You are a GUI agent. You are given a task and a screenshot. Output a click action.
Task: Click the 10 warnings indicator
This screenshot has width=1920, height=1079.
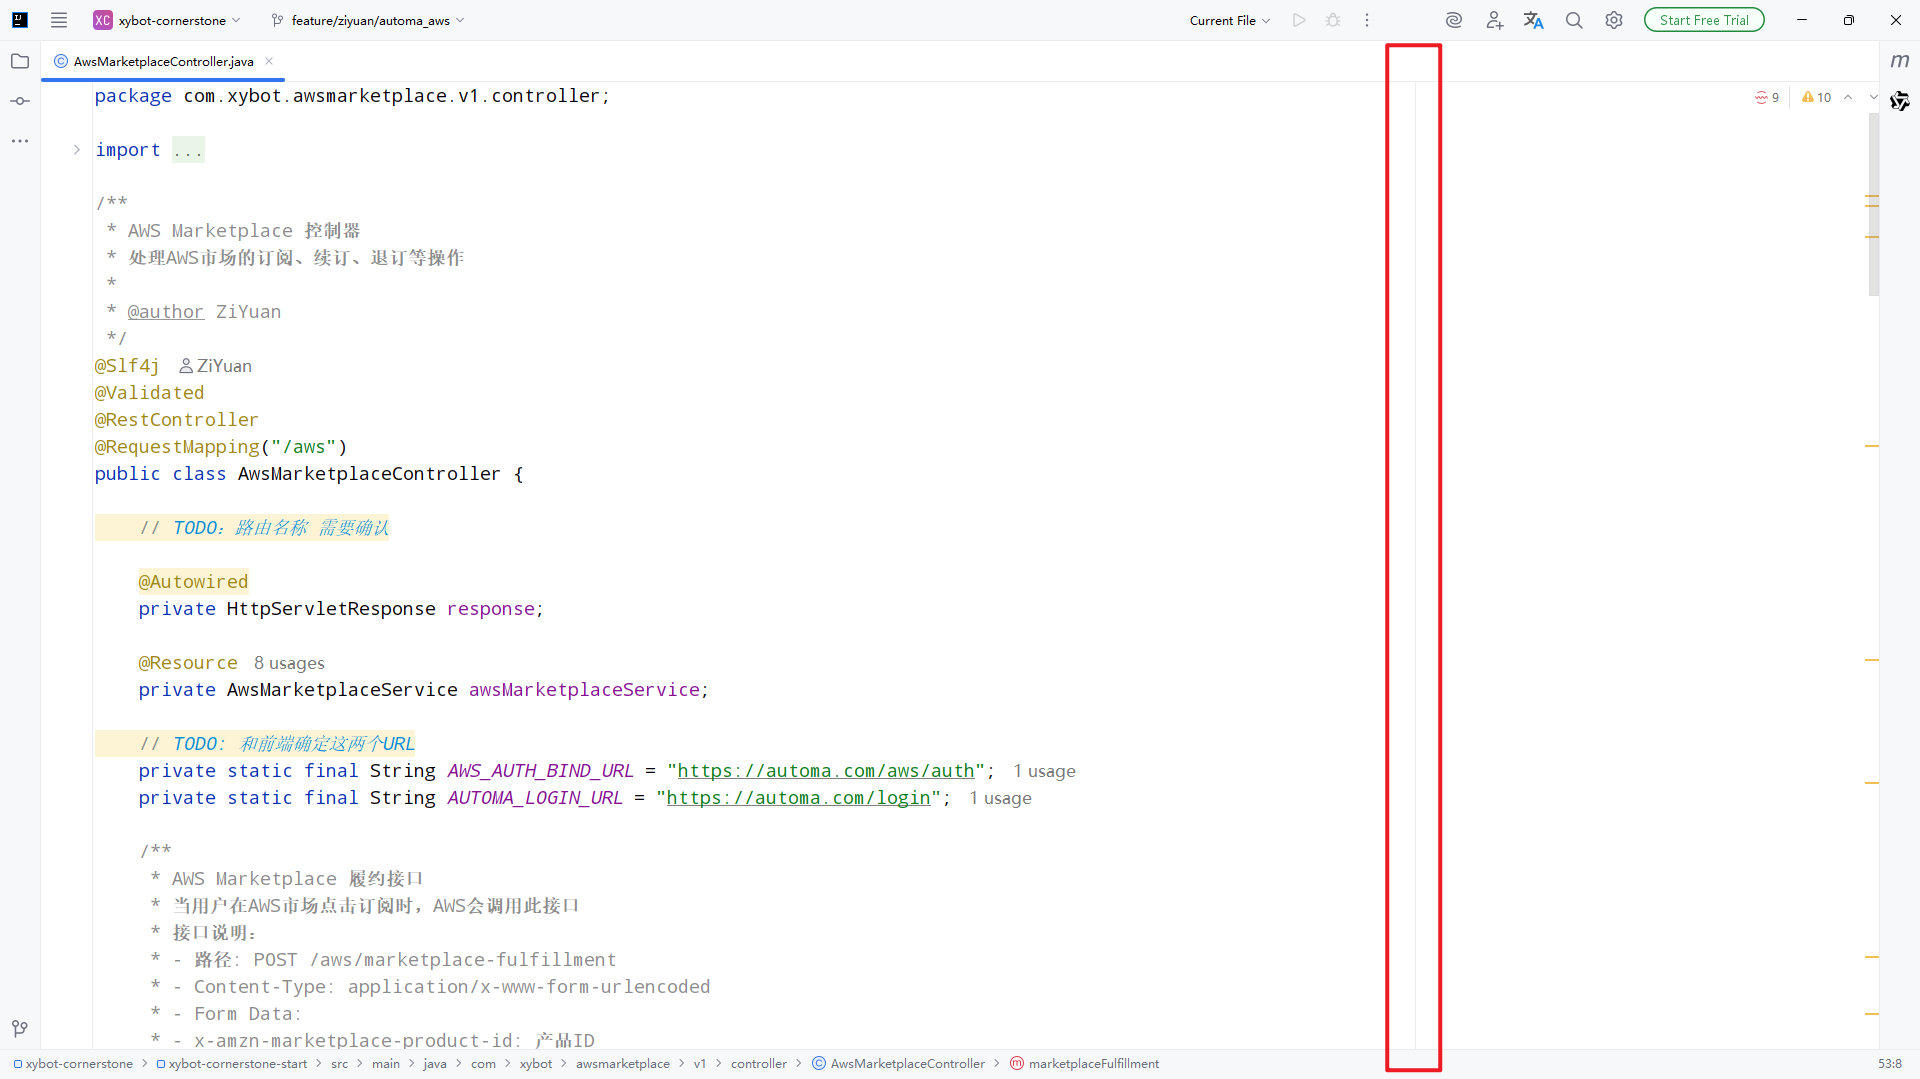click(x=1816, y=97)
